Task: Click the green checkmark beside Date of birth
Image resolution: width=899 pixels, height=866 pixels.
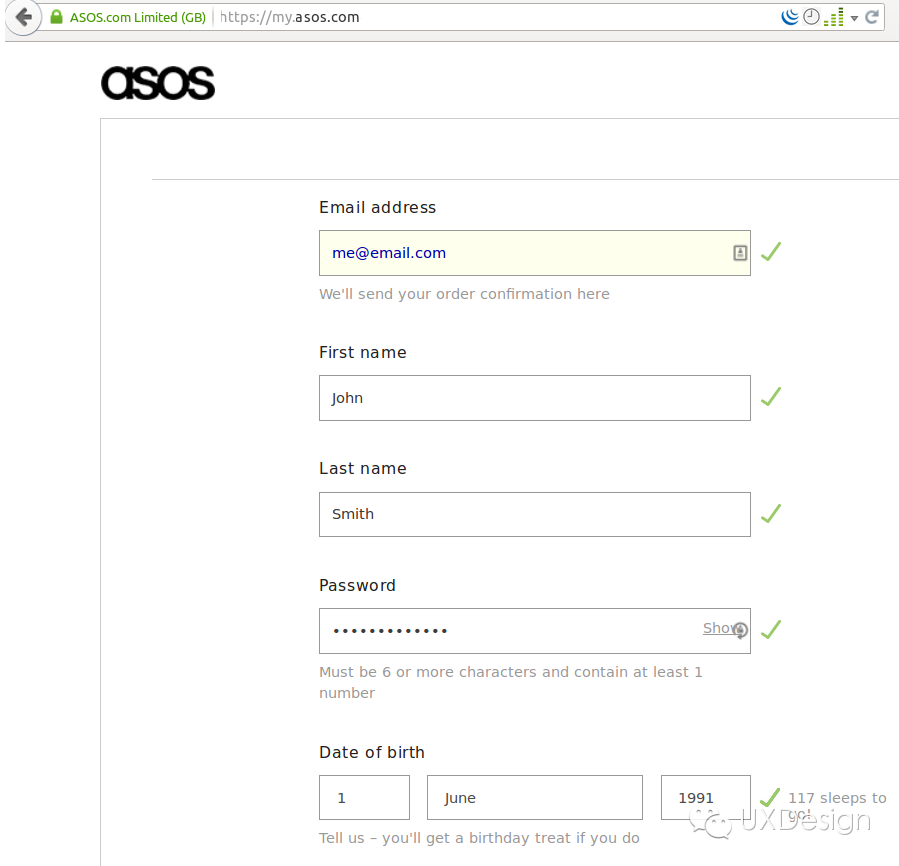Action: pyautogui.click(x=769, y=797)
